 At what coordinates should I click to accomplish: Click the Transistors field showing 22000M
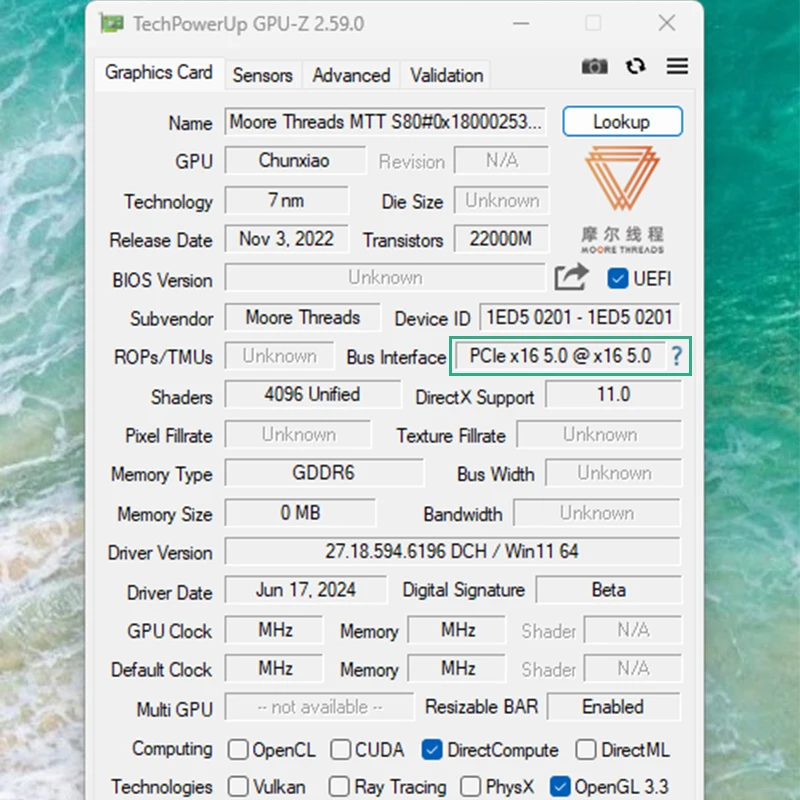pyautogui.click(x=501, y=239)
